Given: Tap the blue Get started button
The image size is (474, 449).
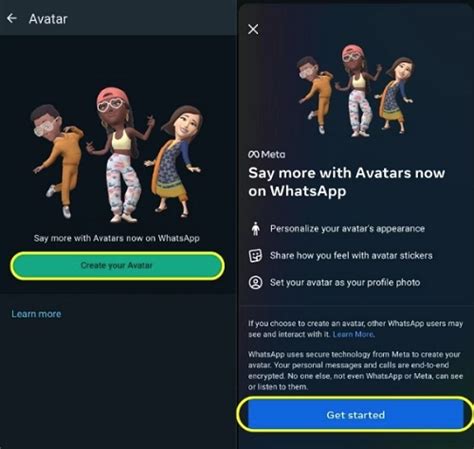Looking at the screenshot, I should pos(356,415).
